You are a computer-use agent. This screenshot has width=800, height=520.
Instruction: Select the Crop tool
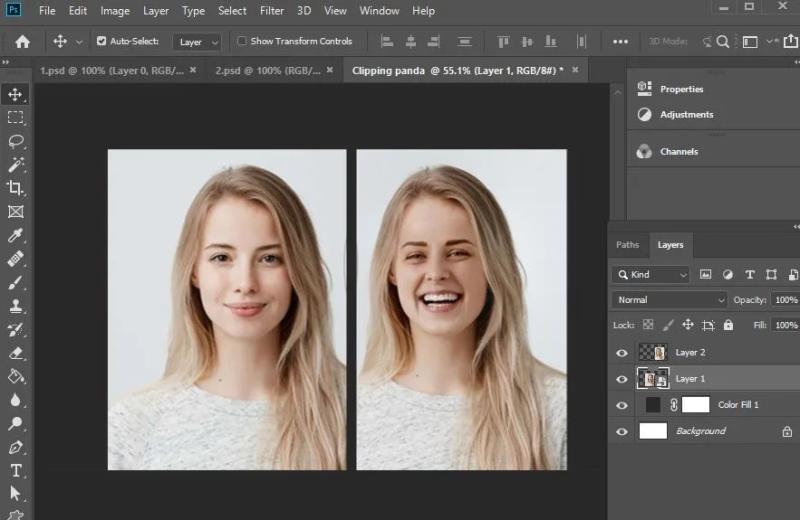coord(16,188)
